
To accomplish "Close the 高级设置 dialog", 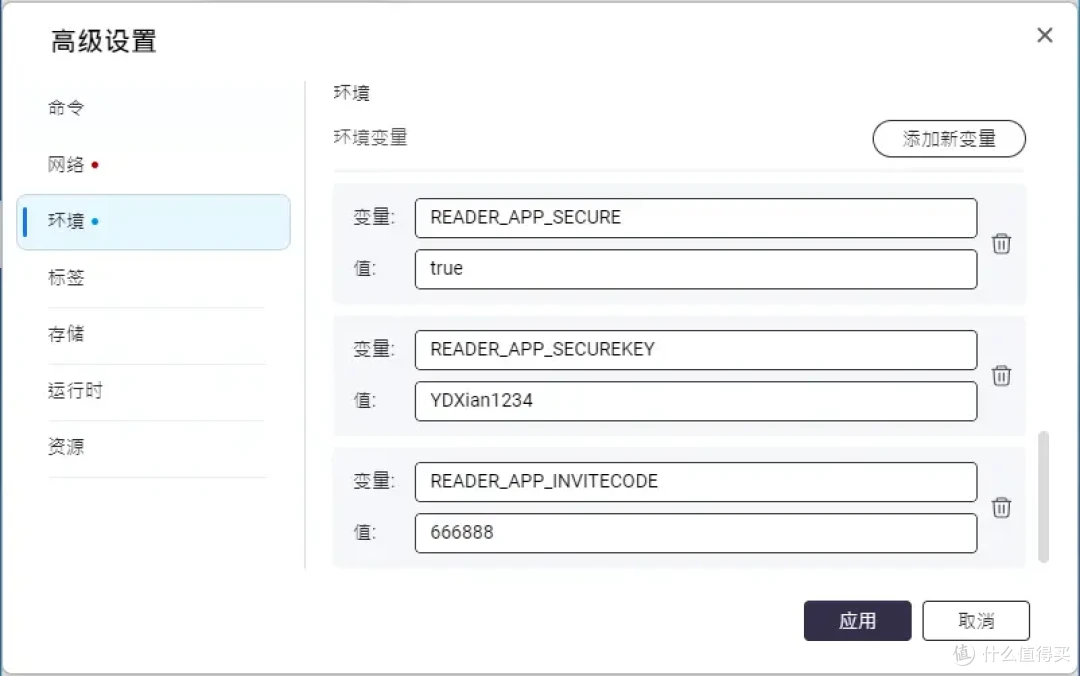I will click(1044, 35).
